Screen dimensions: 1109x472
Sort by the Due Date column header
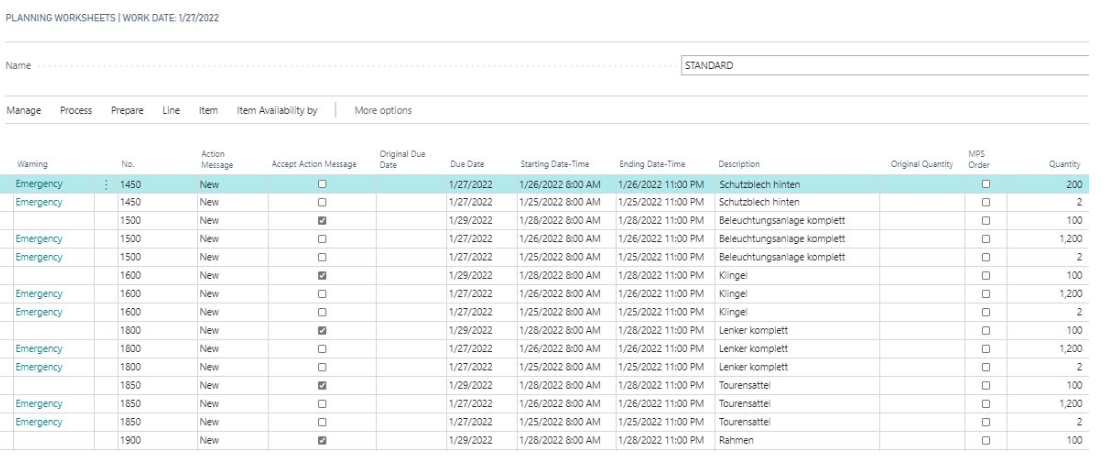(x=467, y=164)
